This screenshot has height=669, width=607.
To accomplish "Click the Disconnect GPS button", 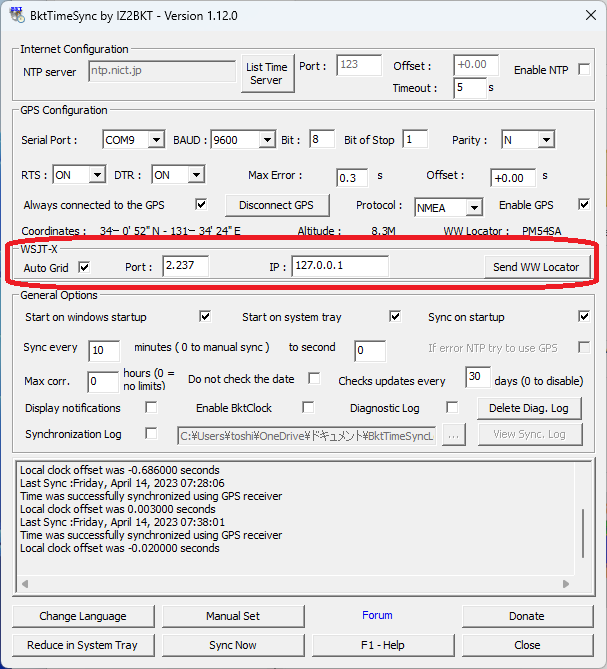I will [277, 205].
